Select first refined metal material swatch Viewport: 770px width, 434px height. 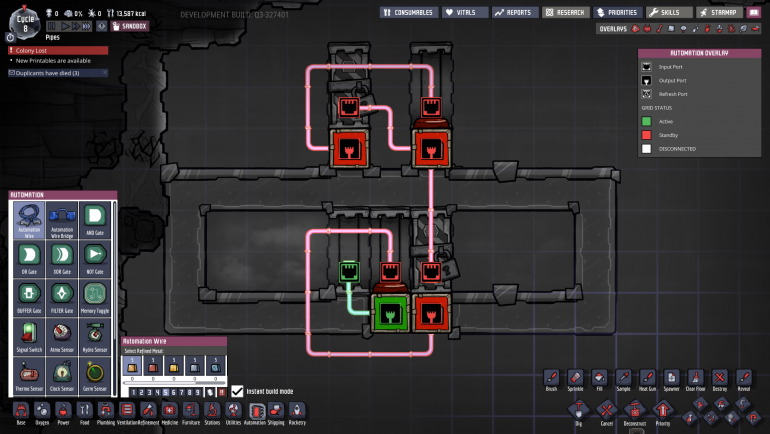(132, 365)
